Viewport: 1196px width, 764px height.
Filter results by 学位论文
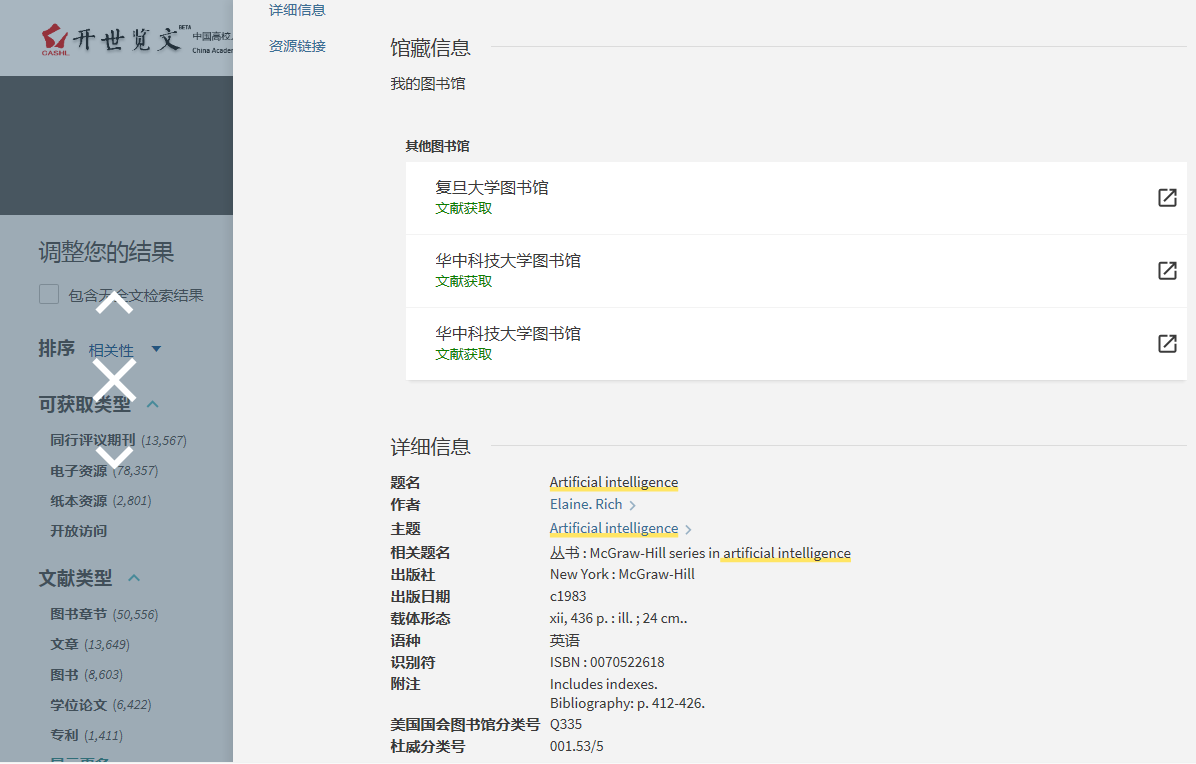coord(78,705)
